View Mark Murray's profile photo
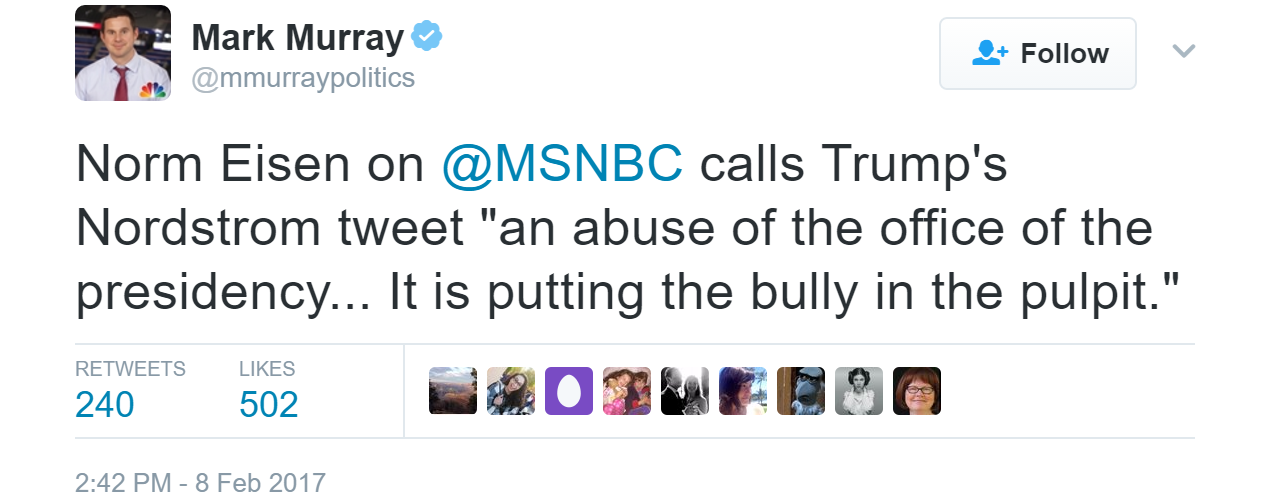Screen dimensions: 1267x500 click(x=123, y=53)
